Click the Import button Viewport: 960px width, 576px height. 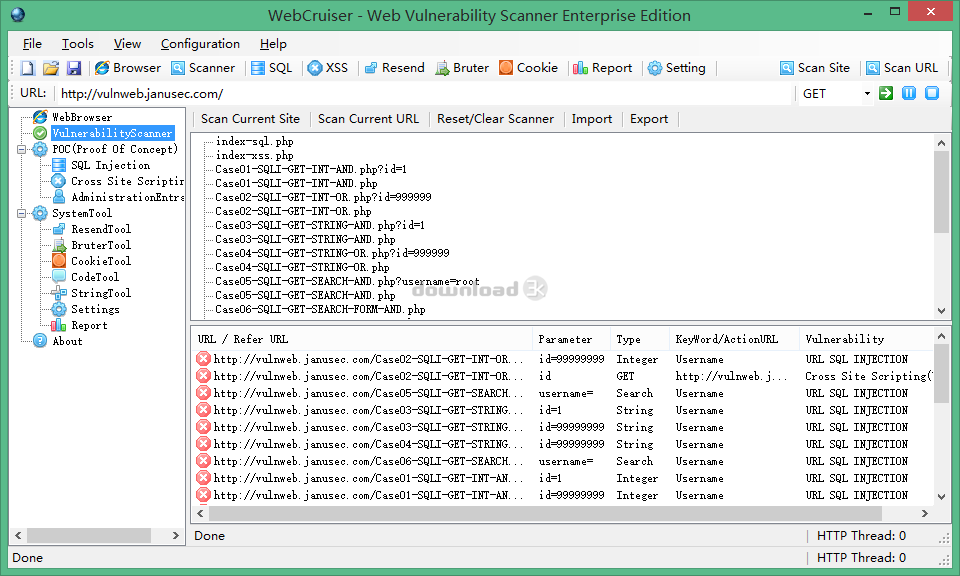point(591,119)
